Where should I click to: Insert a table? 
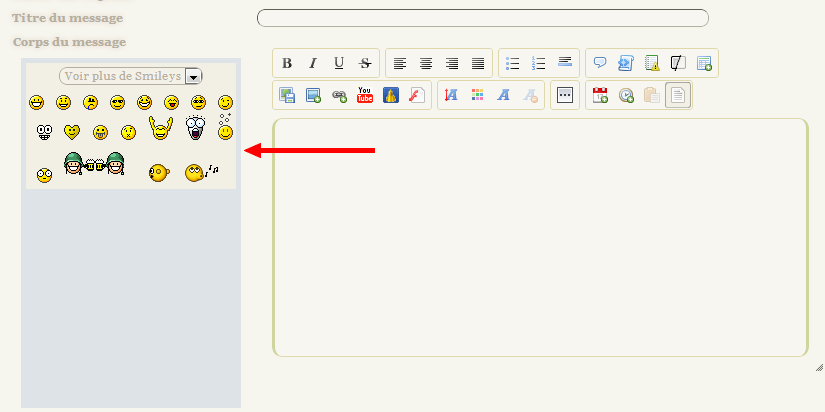[x=704, y=64]
